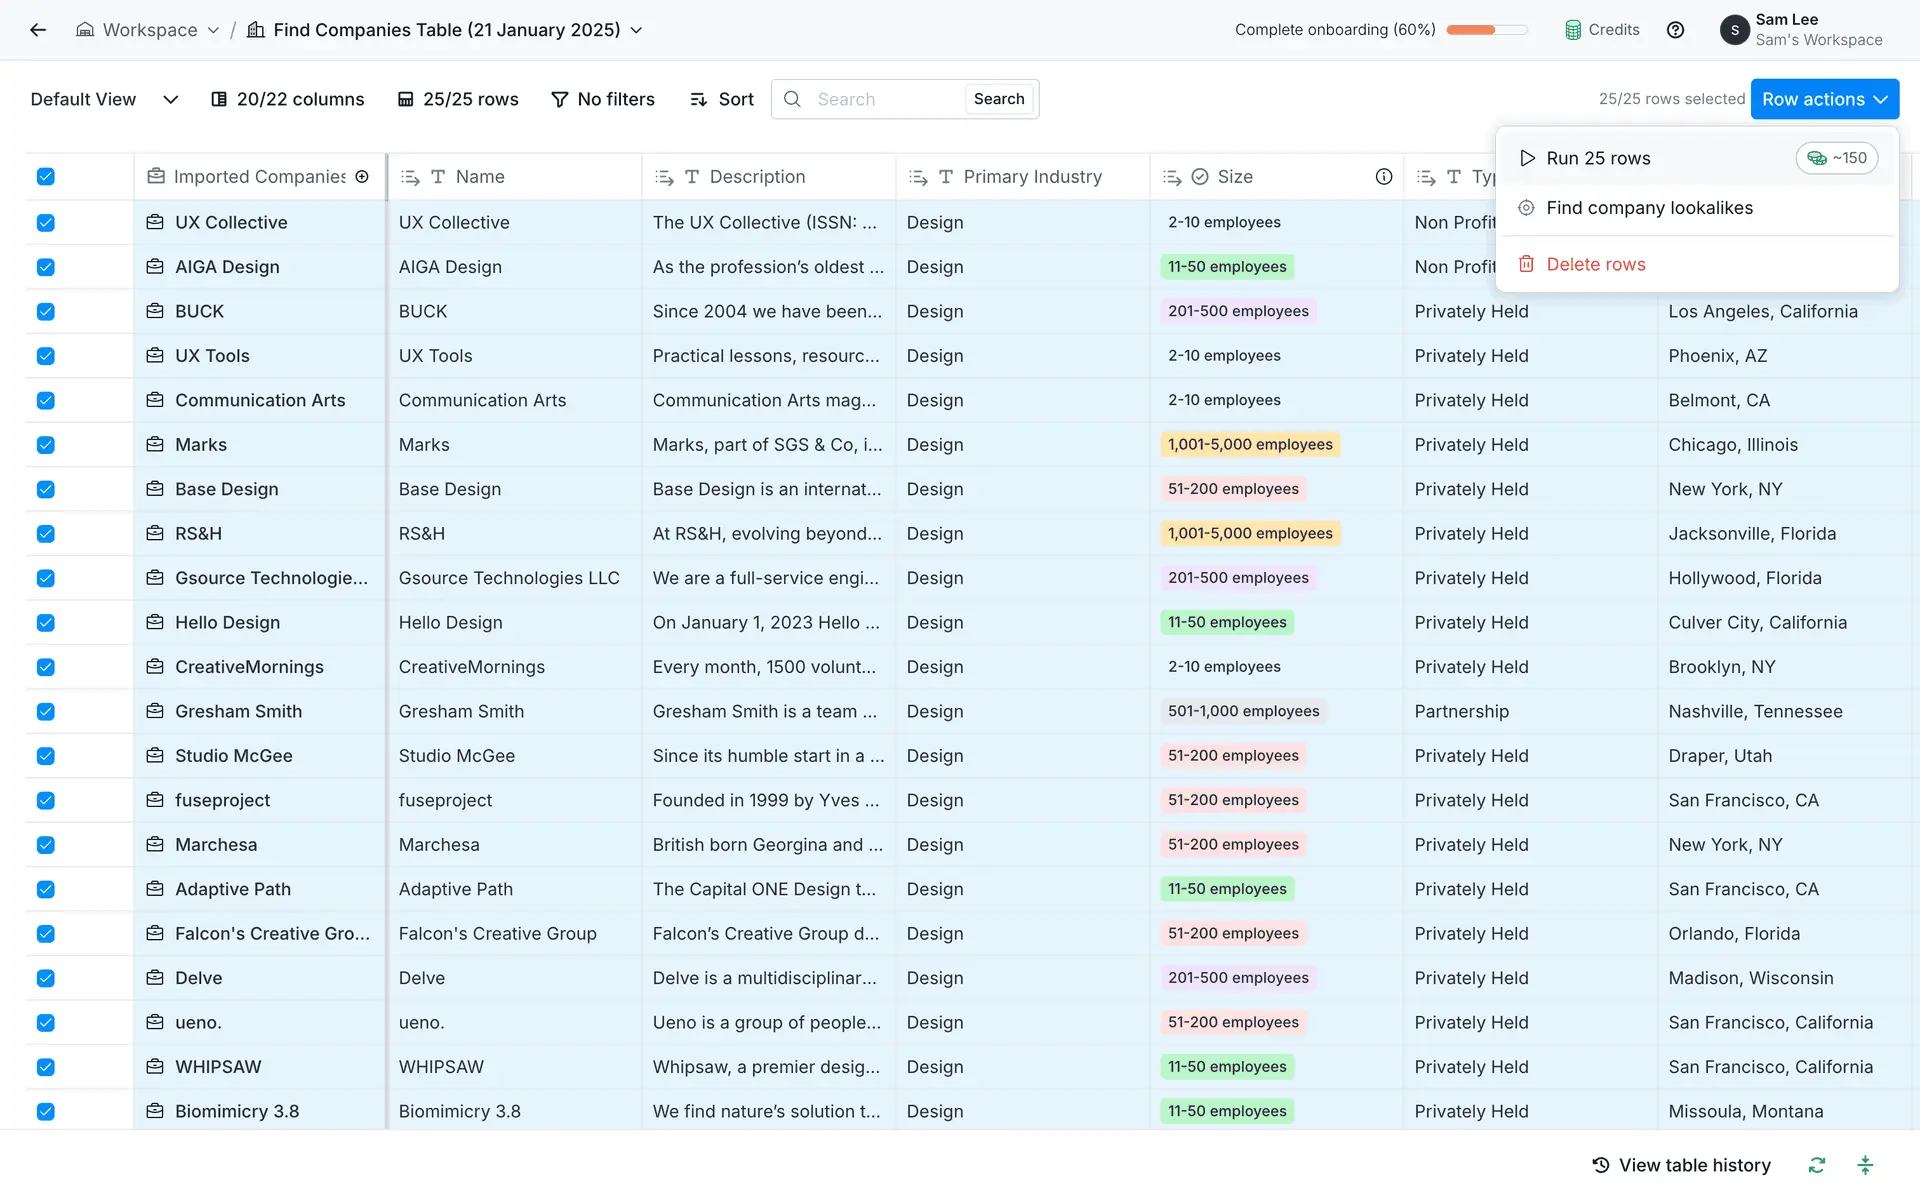Click the onboarding progress bar
This screenshot has width=1920, height=1200.
(x=1486, y=30)
